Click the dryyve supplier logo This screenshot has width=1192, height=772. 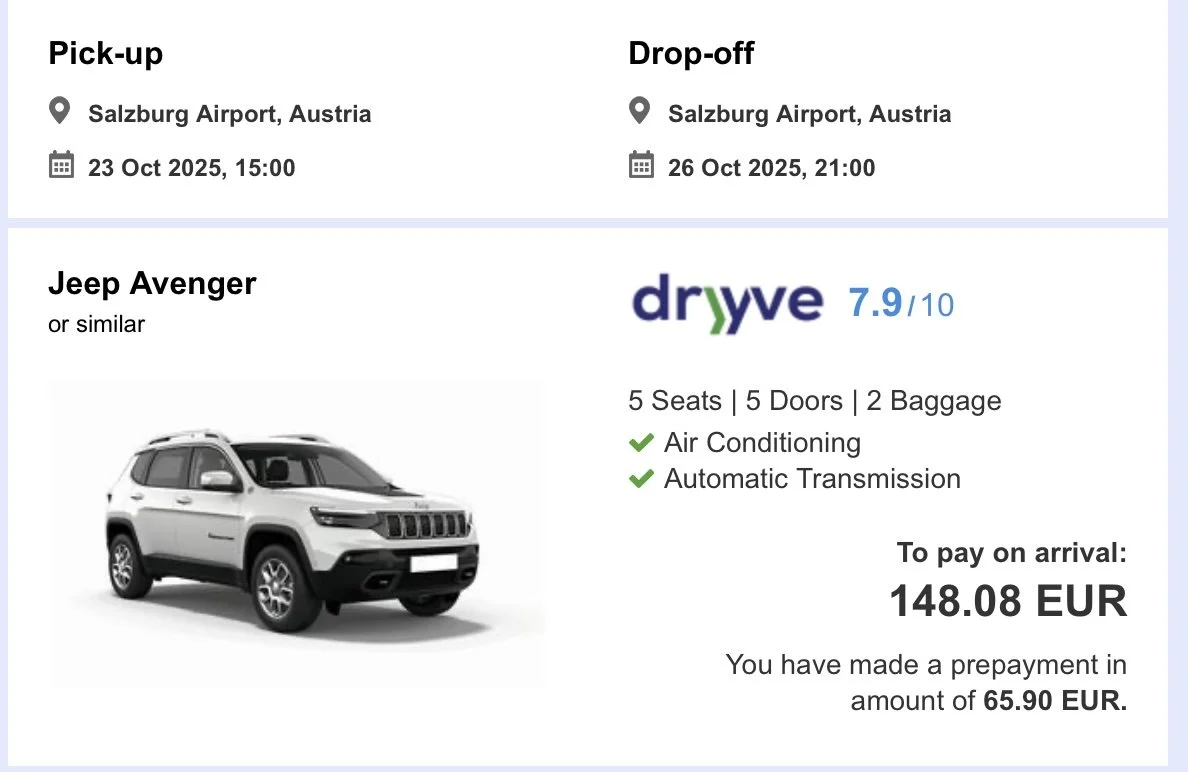[x=728, y=303]
